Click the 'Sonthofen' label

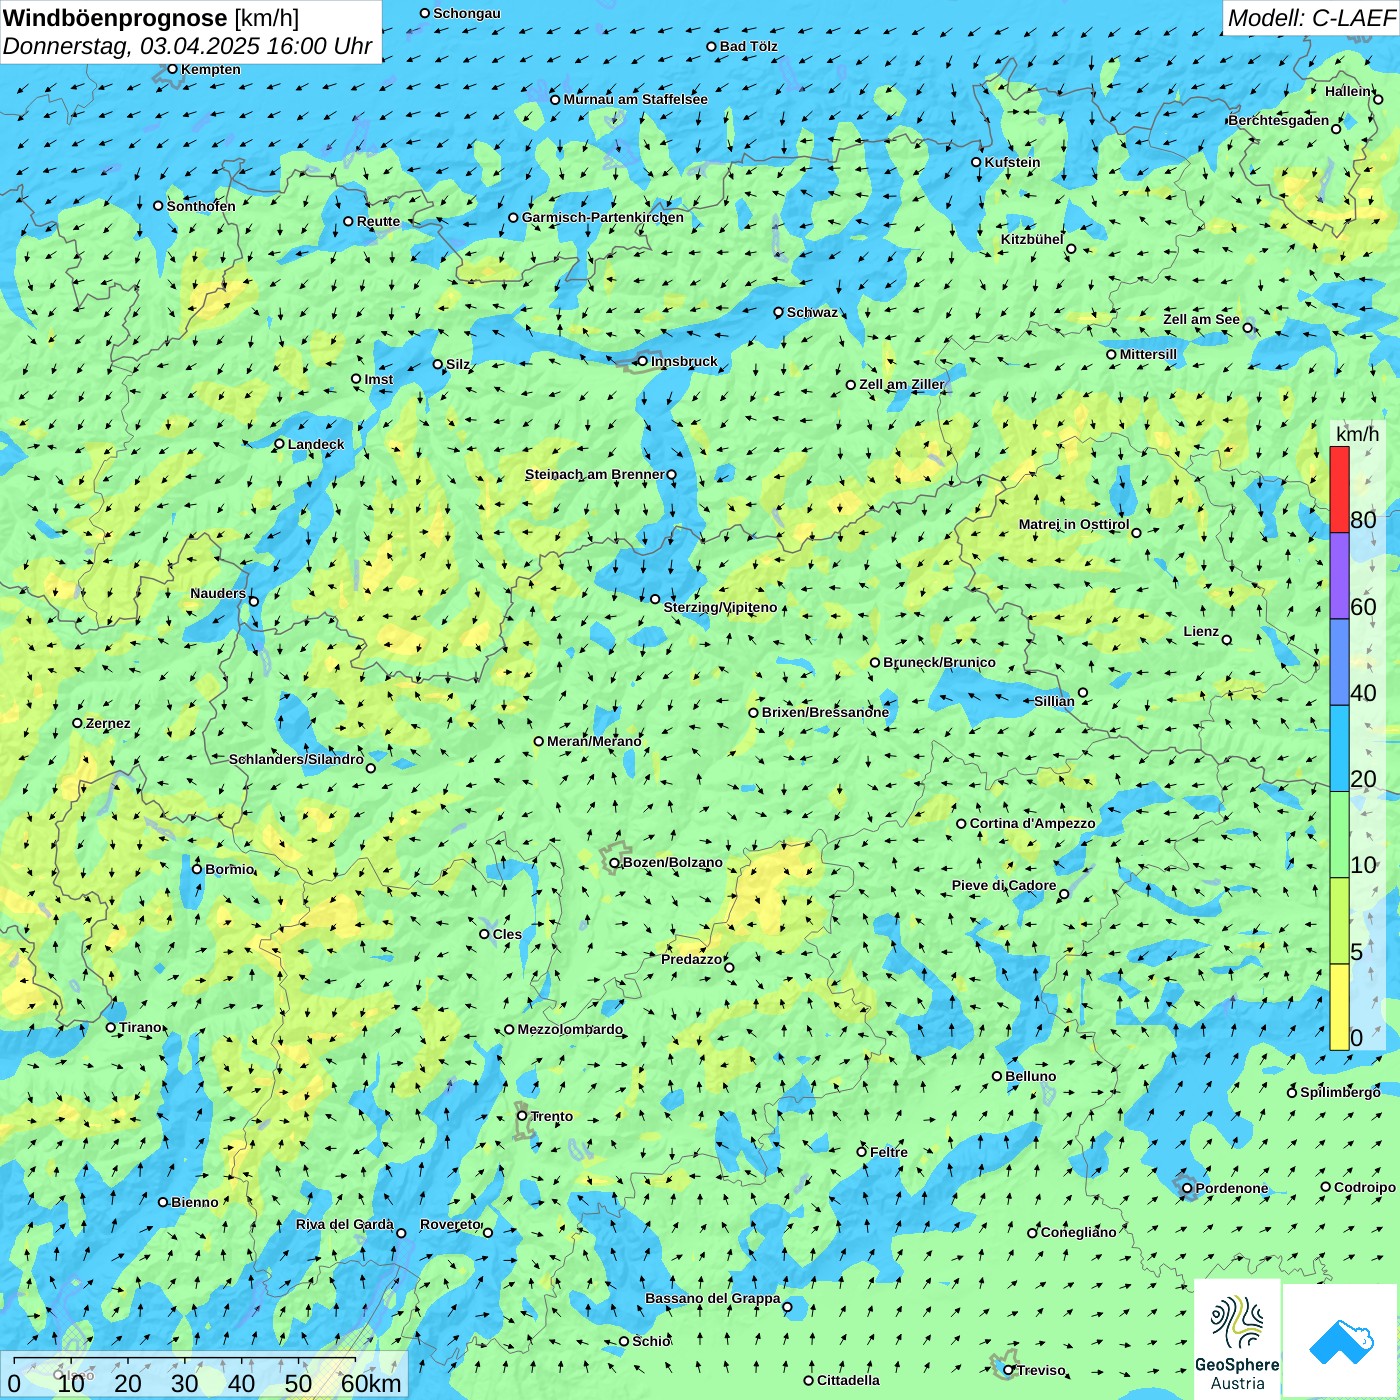pyautogui.click(x=201, y=206)
